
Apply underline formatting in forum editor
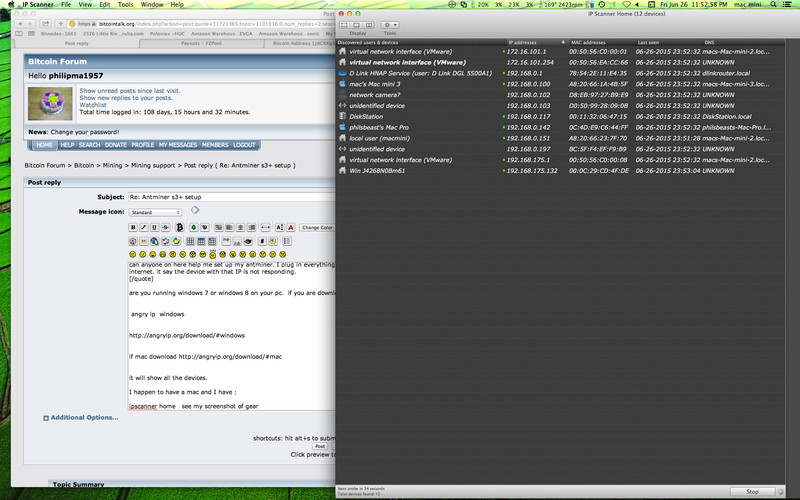pyautogui.click(x=155, y=228)
